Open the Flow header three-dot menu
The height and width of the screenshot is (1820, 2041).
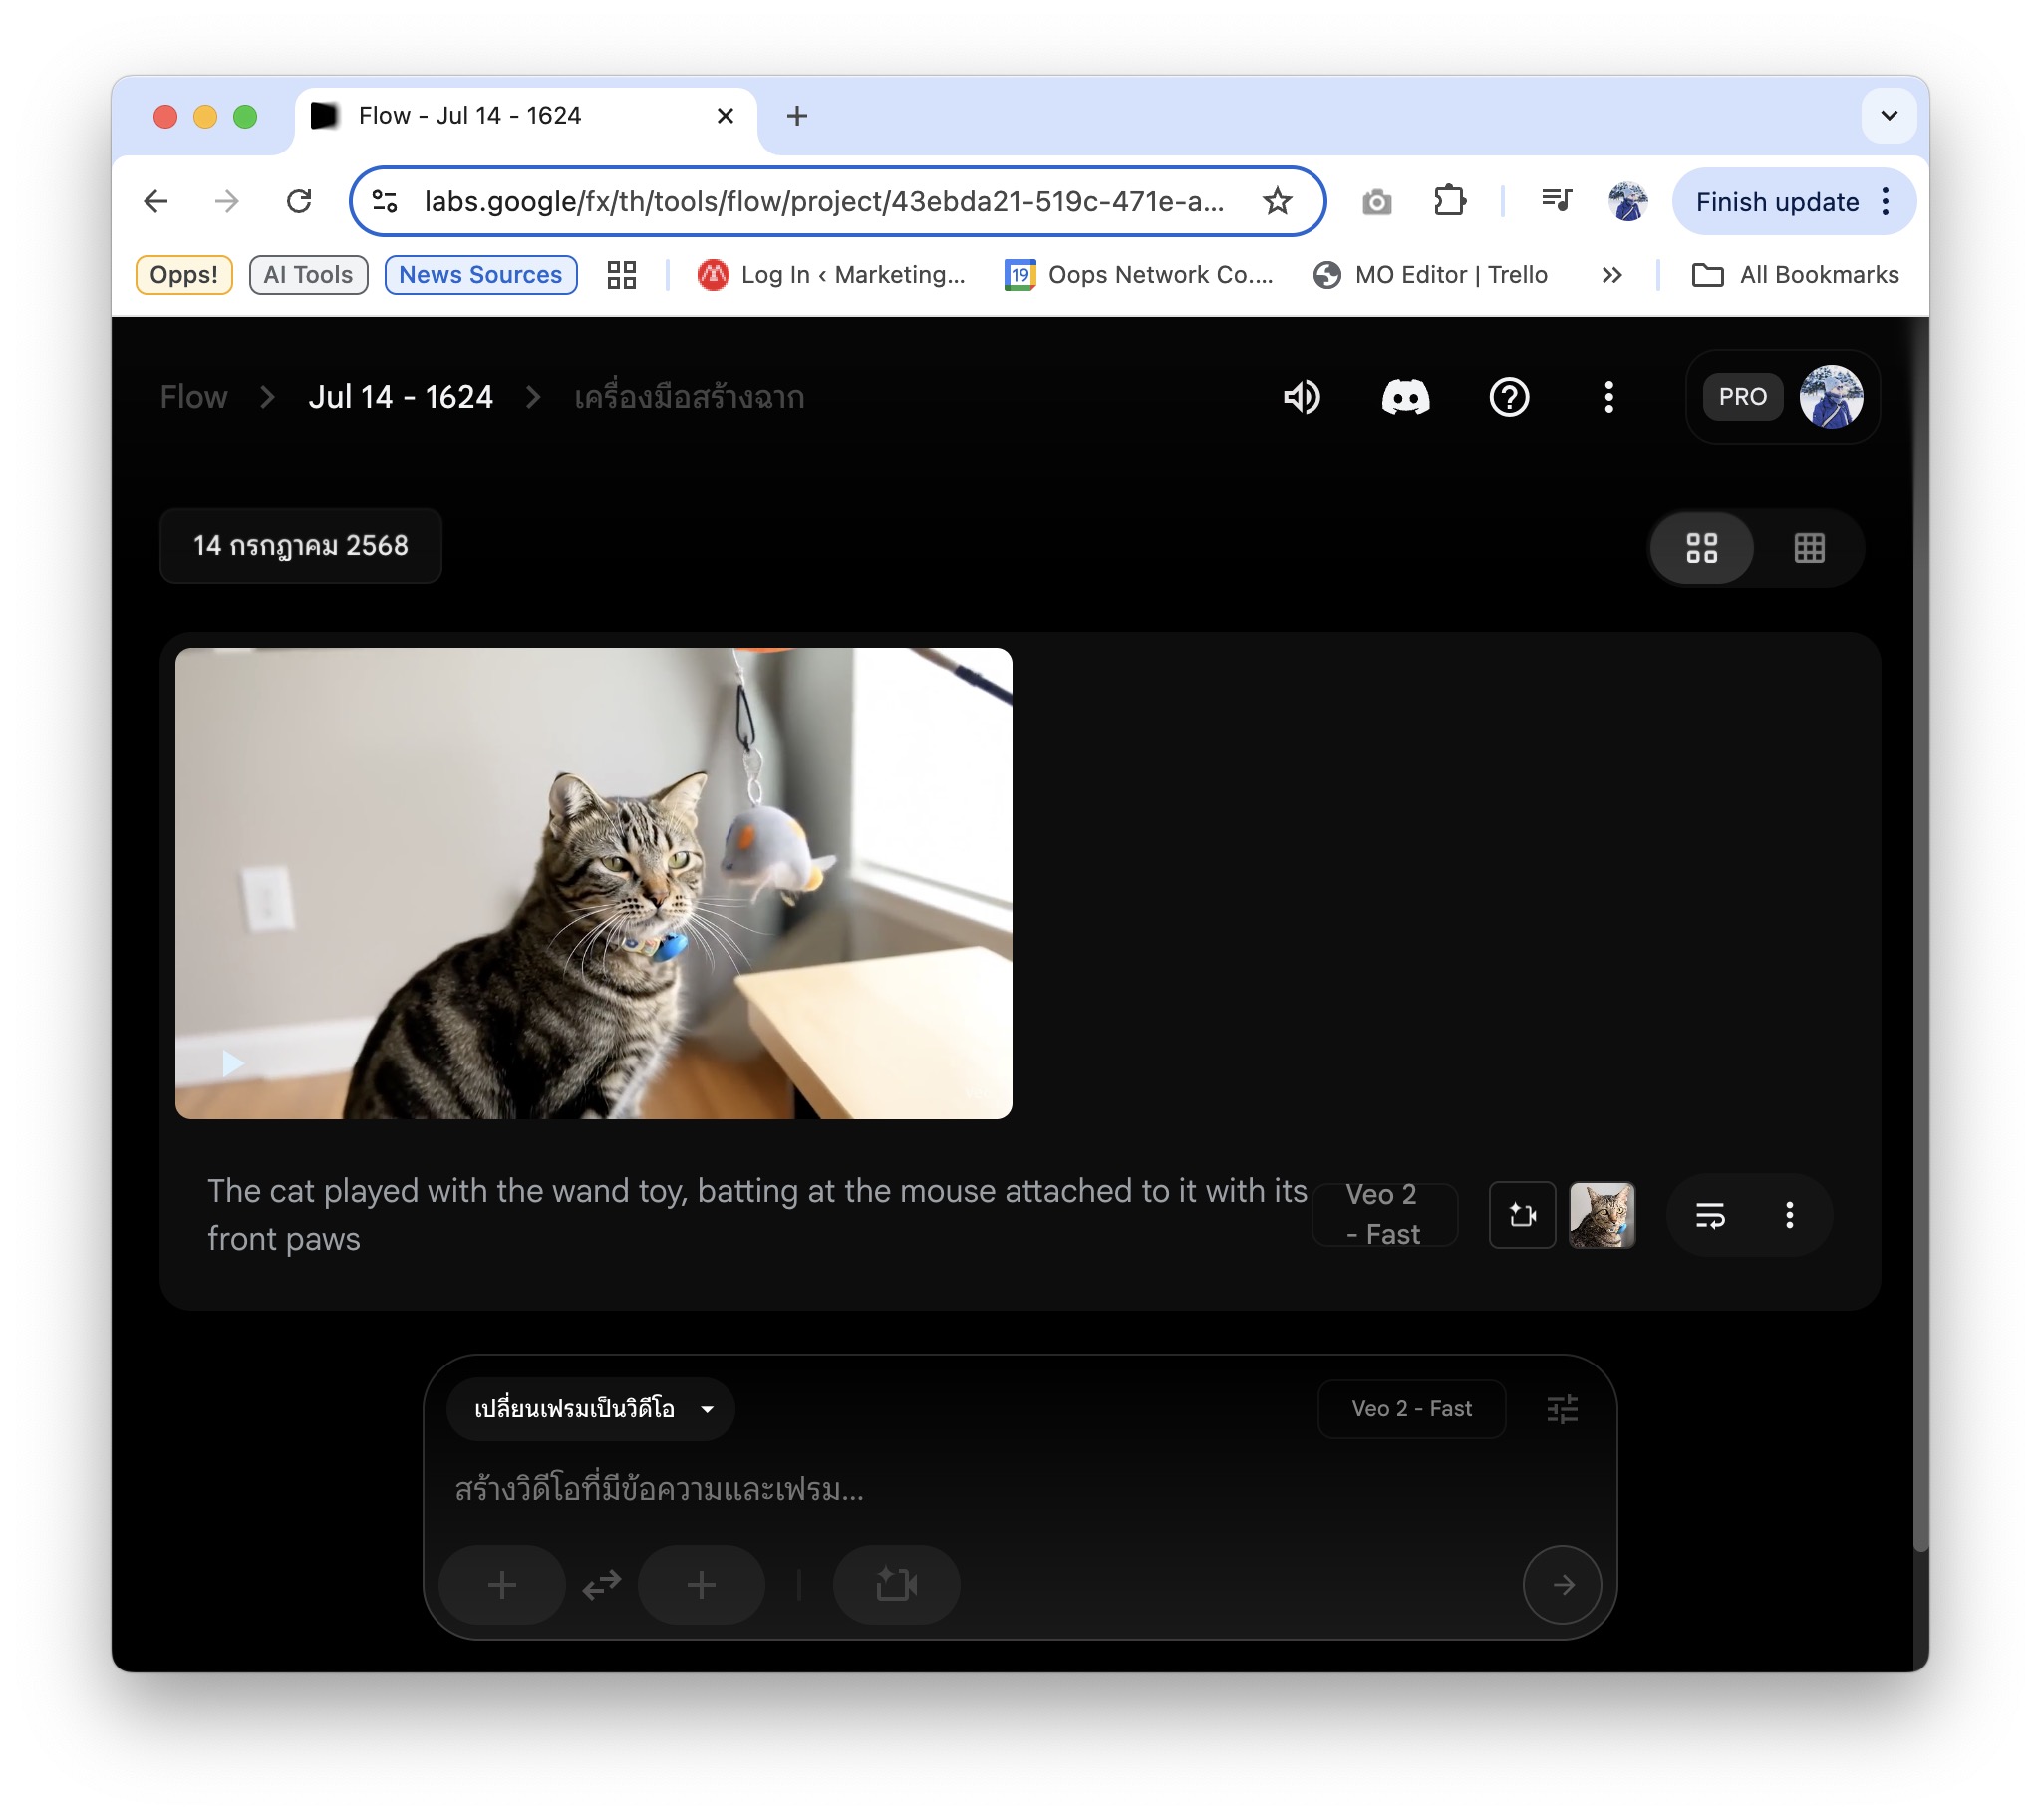coord(1608,397)
